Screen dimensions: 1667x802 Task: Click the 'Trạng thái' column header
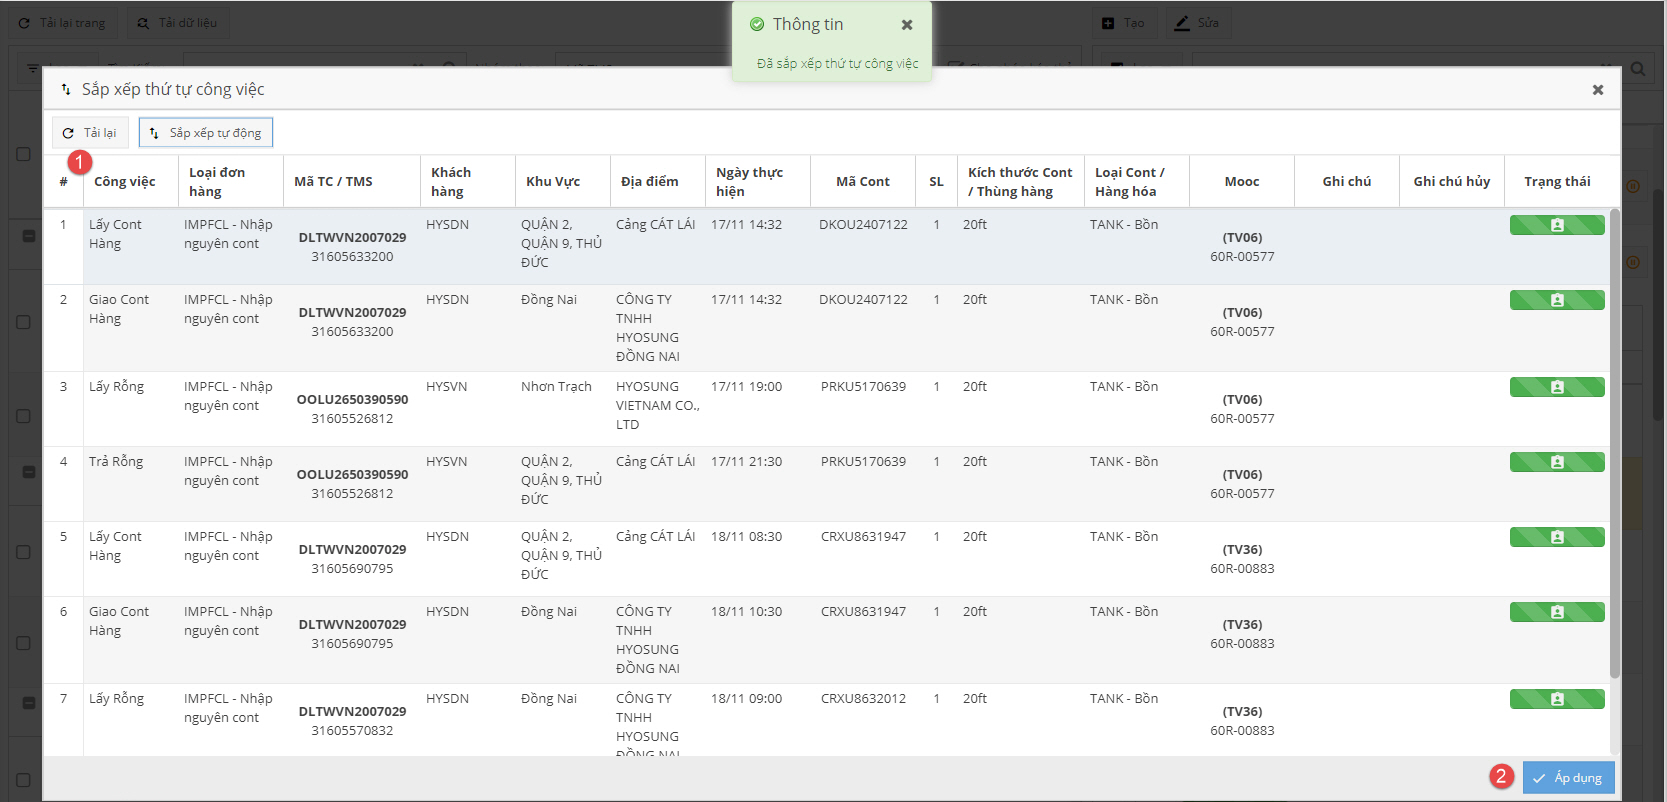1556,182
